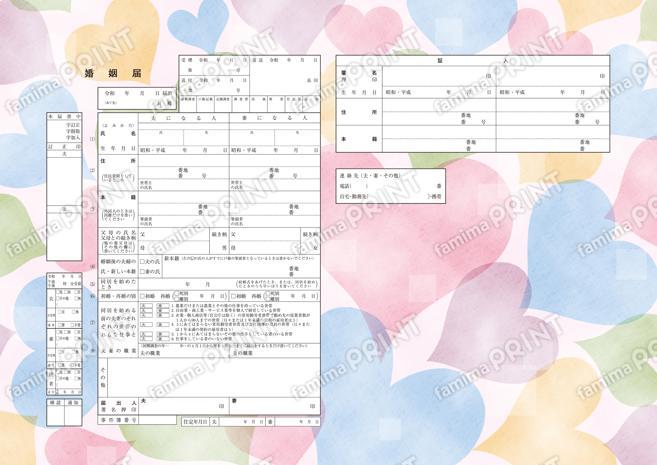Click first witness signature field
The image size is (657, 465).
pos(439,76)
